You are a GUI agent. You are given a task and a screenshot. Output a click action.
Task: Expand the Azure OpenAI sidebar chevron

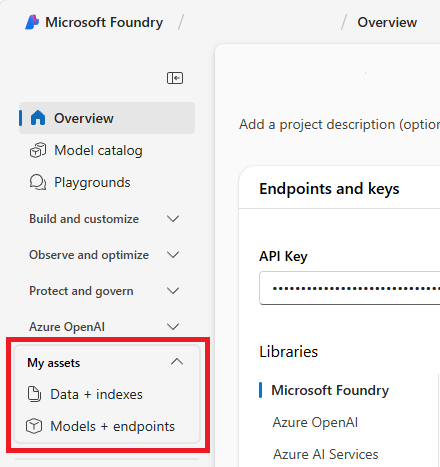173,327
